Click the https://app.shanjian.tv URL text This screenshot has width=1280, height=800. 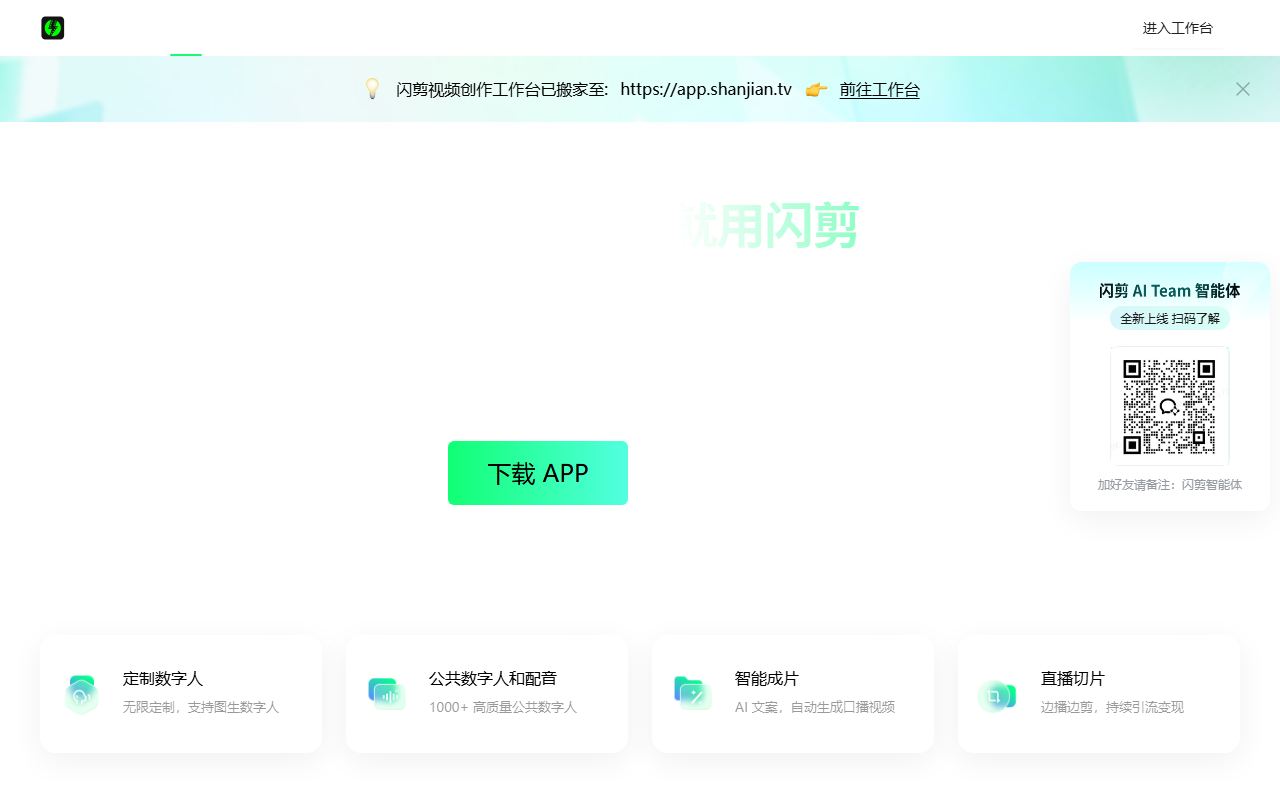click(706, 89)
